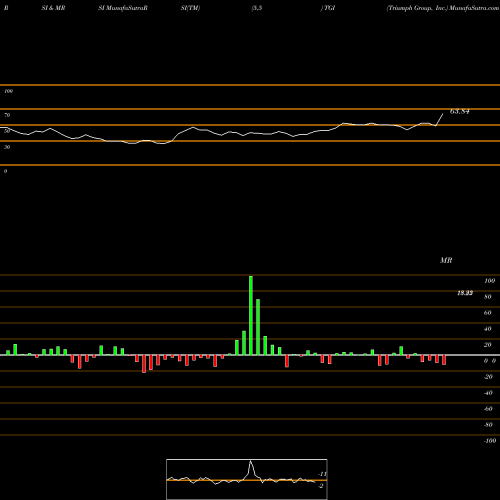
Task: Click the '-11' value in the mini chart
Action: (322, 474)
